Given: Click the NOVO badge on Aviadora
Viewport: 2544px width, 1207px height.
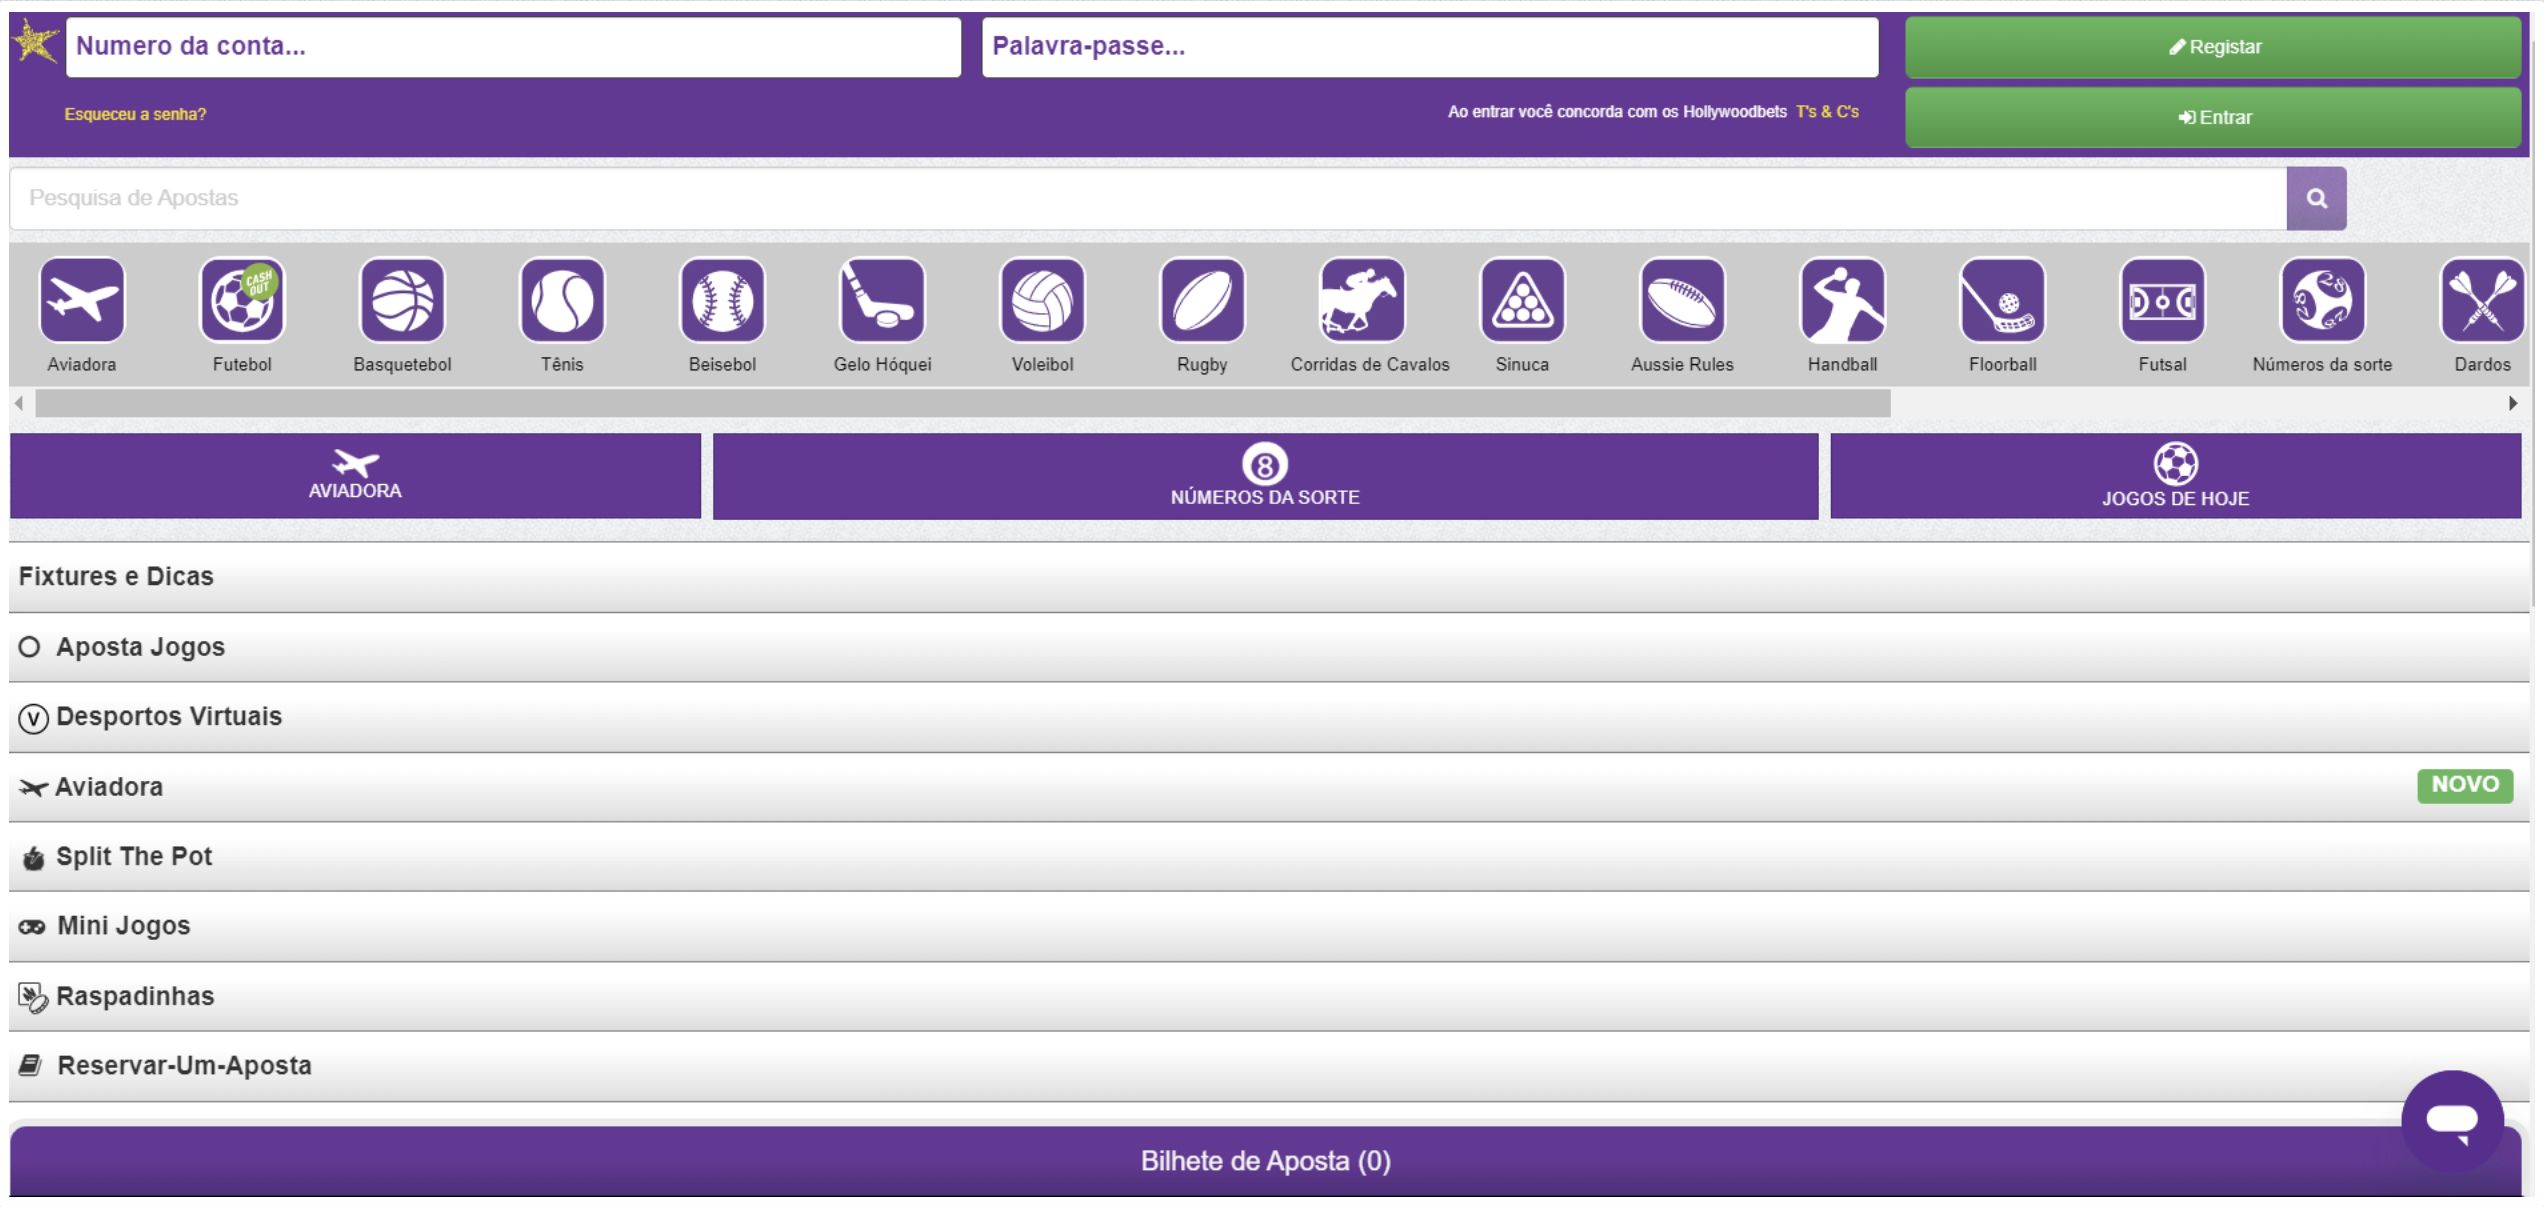Looking at the screenshot, I should (2465, 785).
